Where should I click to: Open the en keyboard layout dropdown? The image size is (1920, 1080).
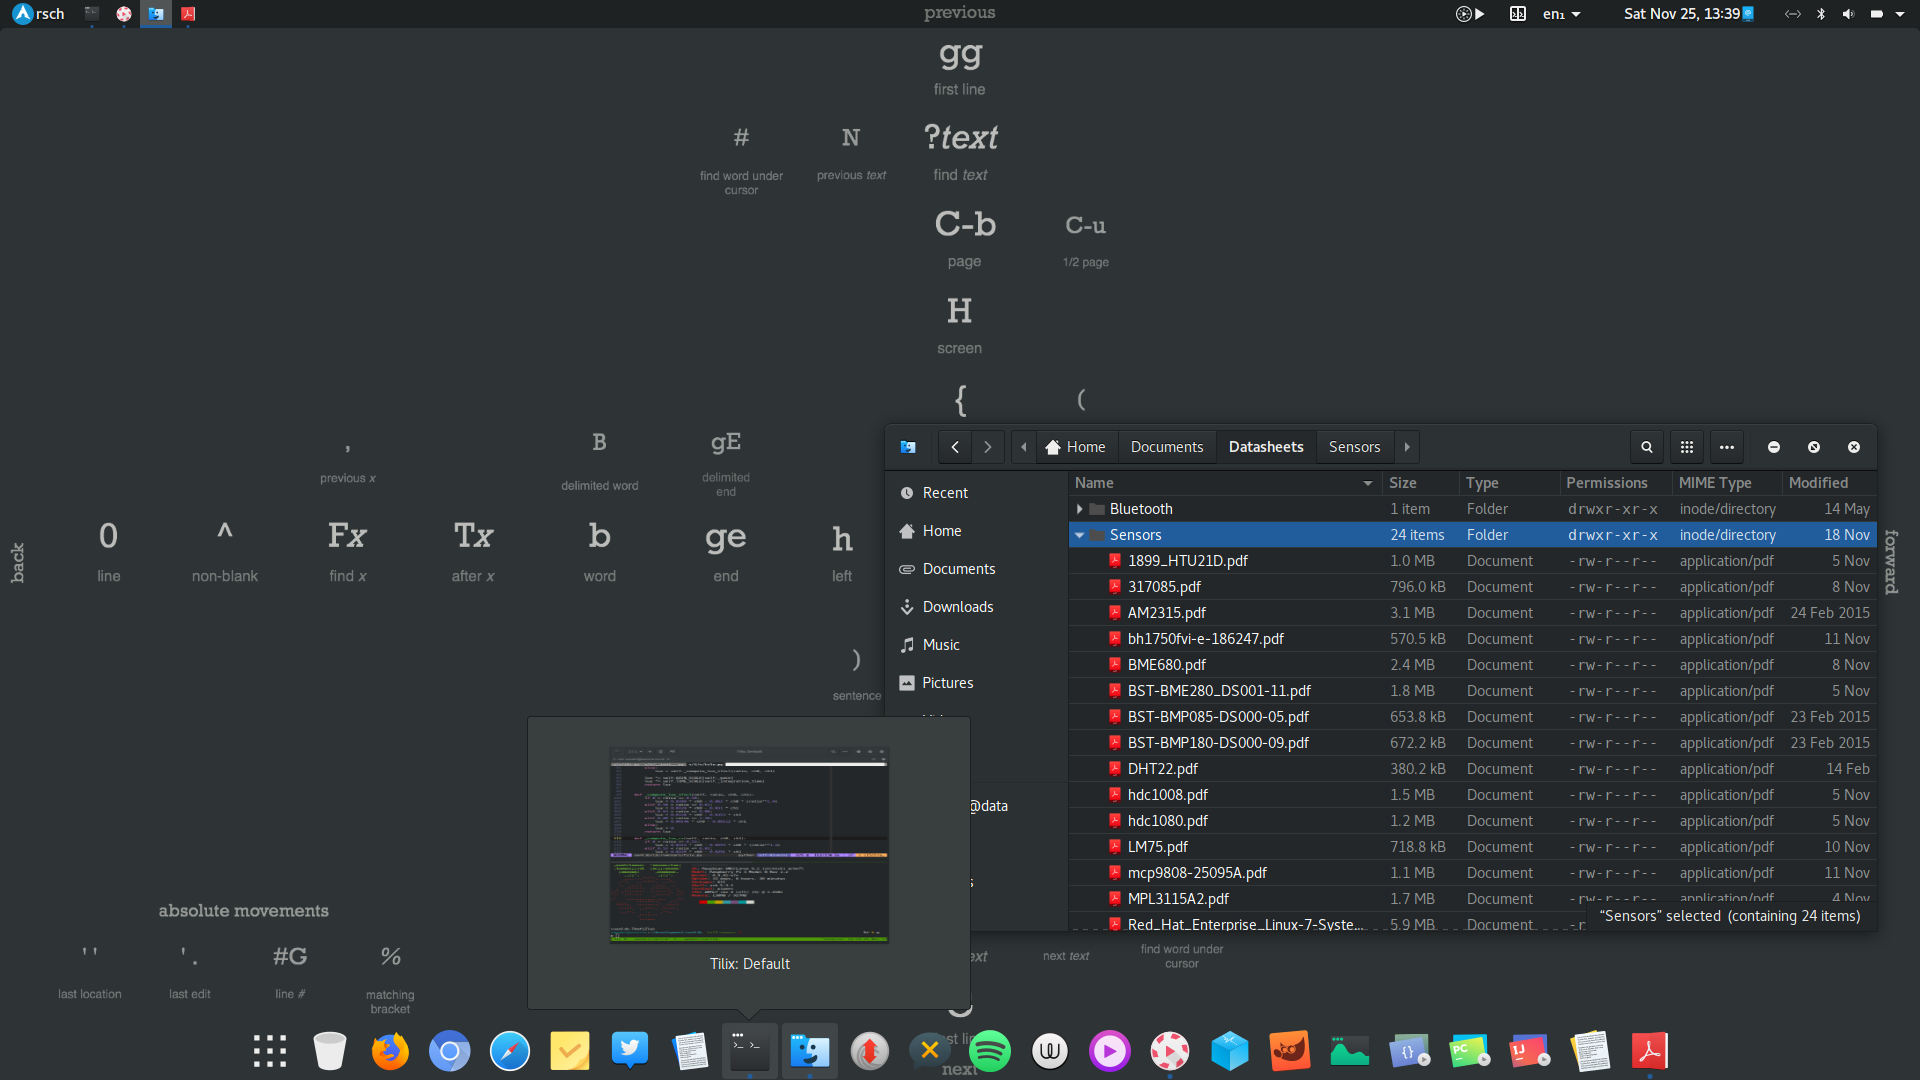tap(1561, 14)
